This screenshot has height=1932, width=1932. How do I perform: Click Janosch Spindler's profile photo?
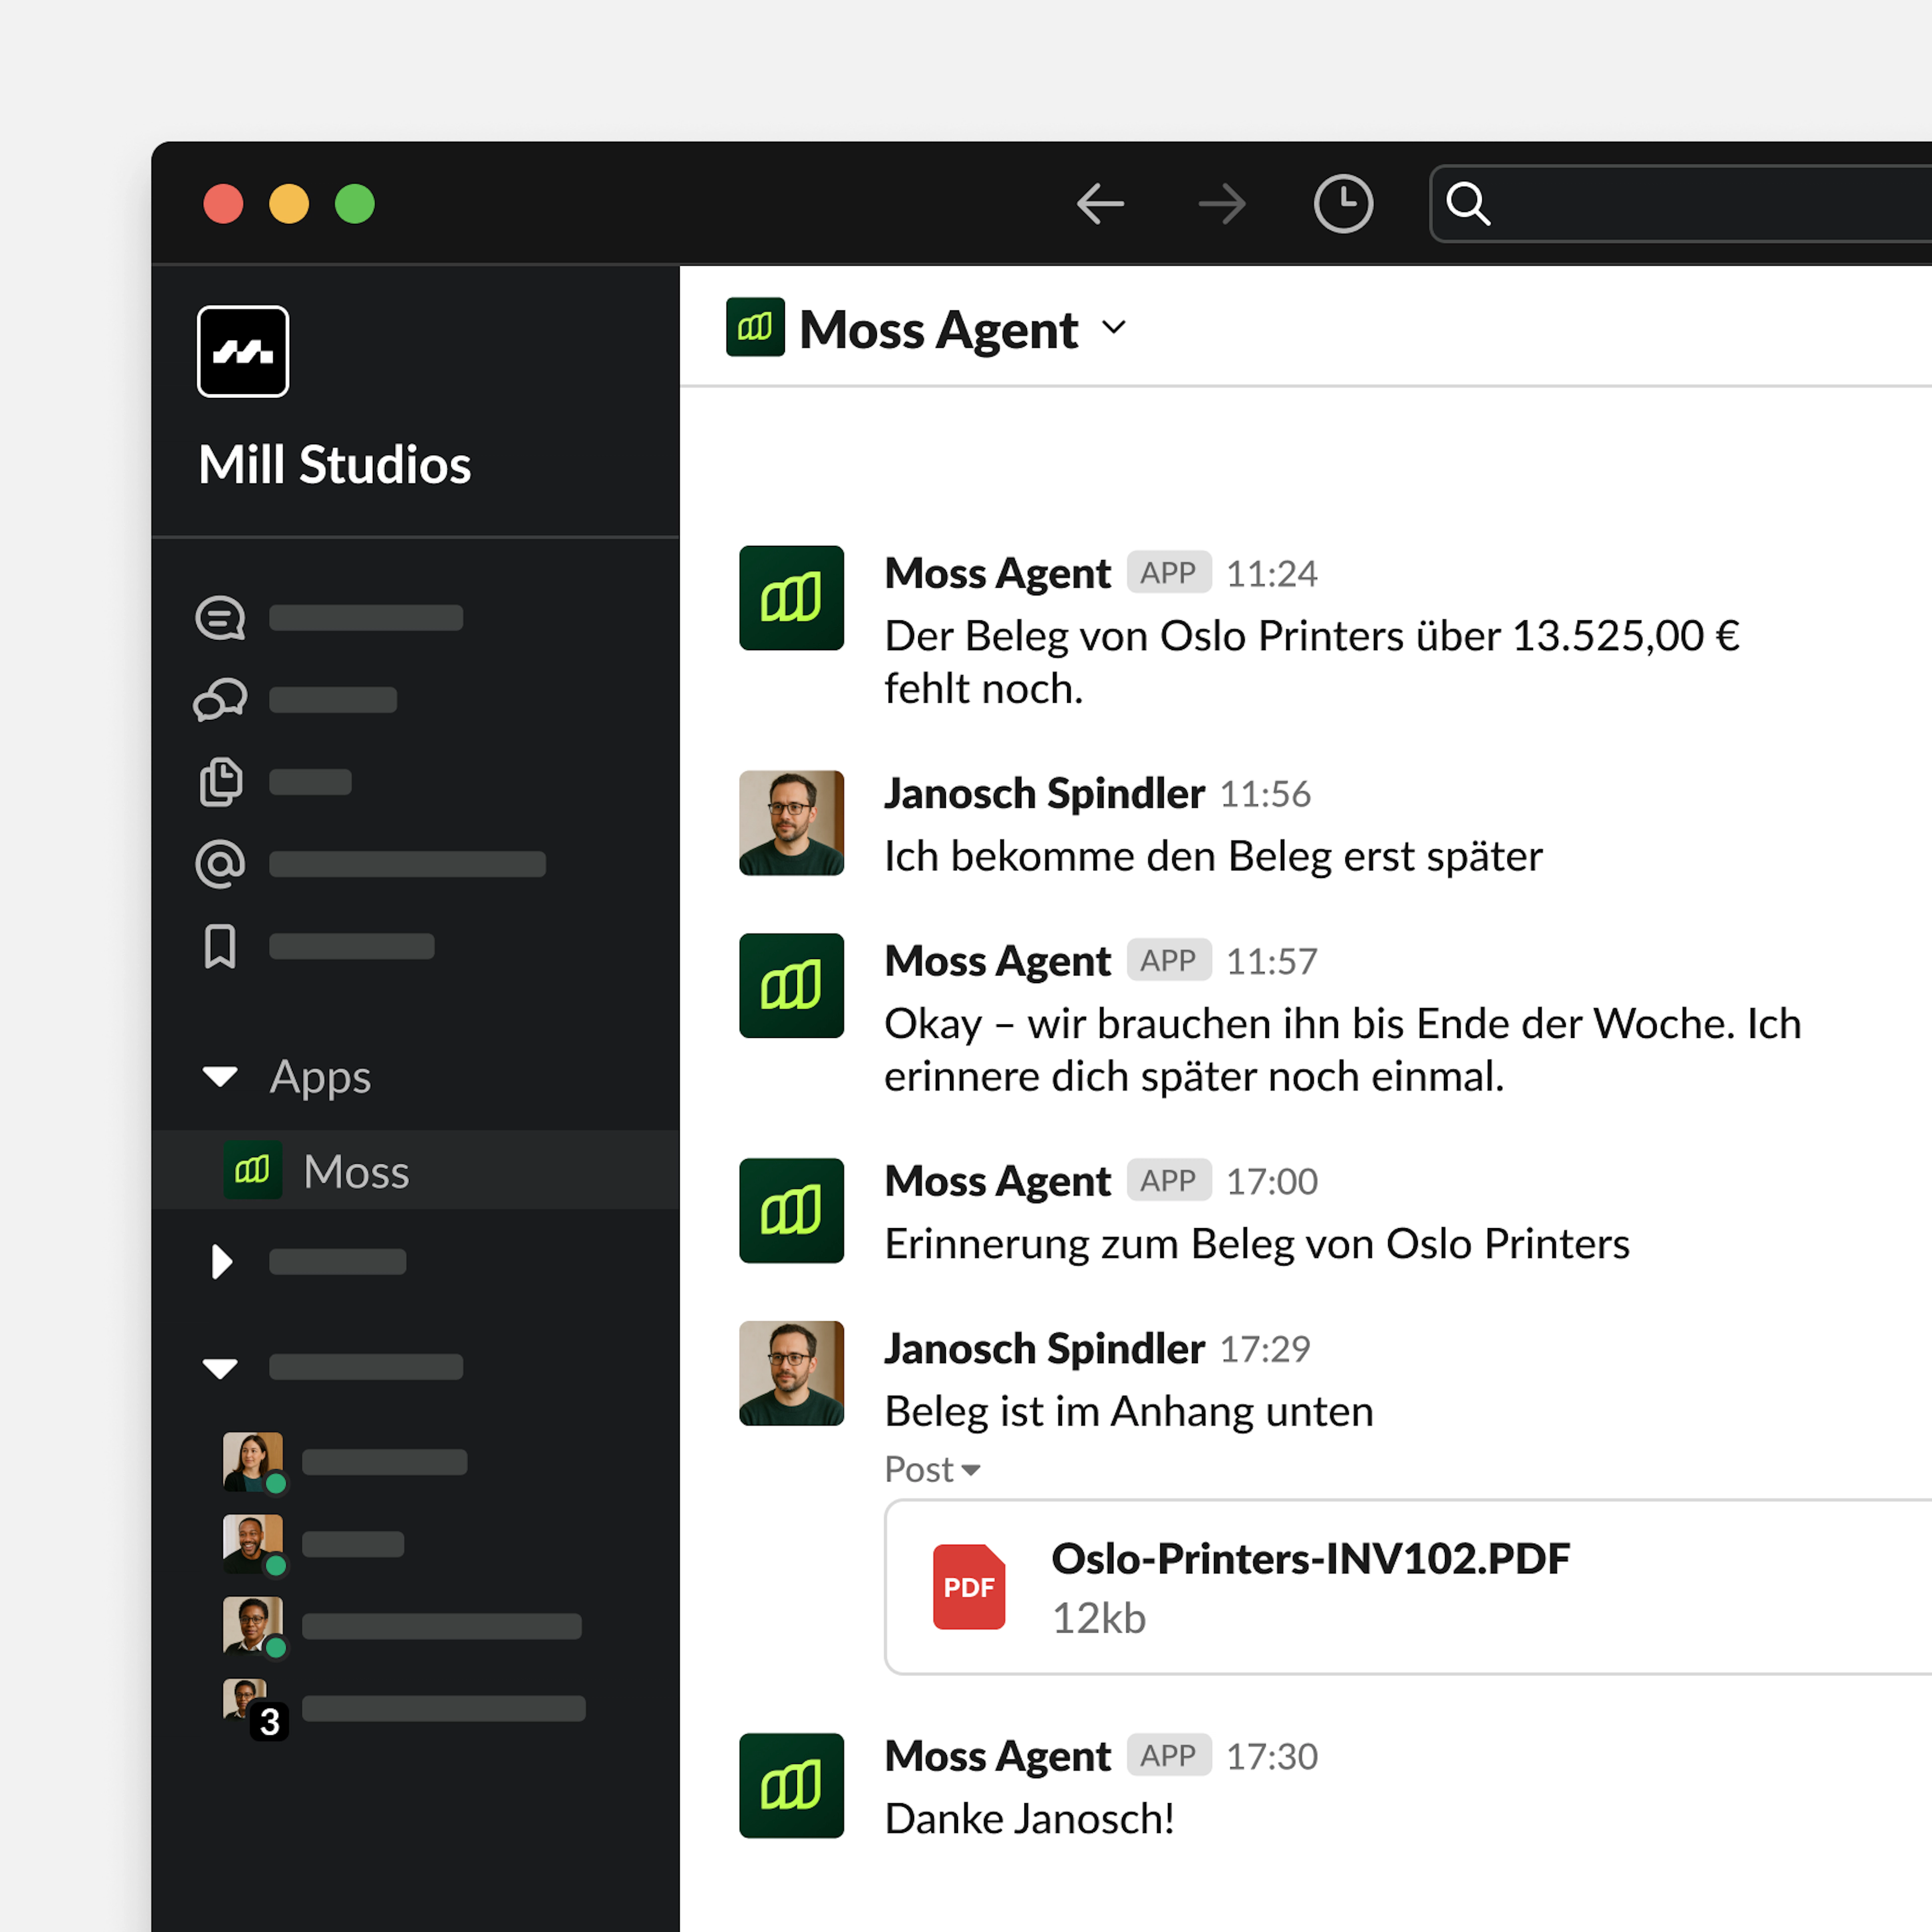pyautogui.click(x=791, y=822)
